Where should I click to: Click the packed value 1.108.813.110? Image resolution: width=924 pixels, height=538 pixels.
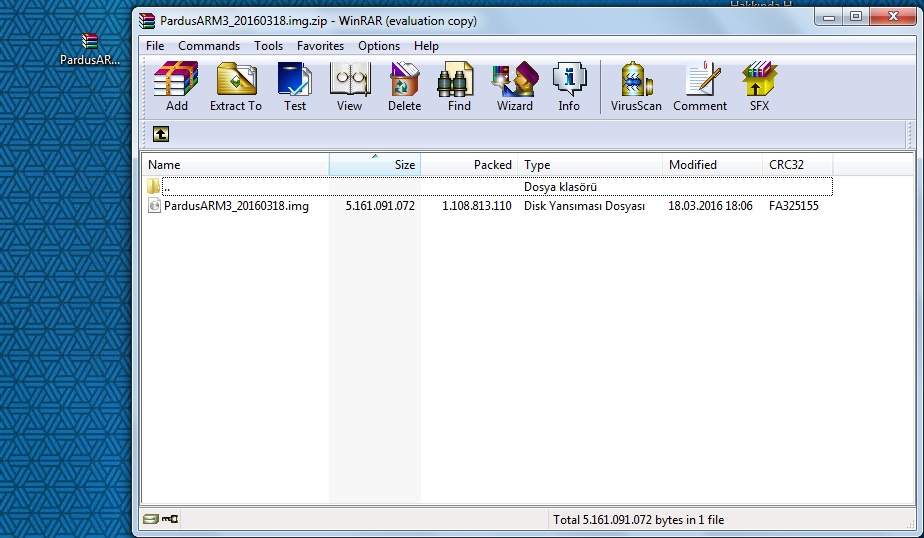pyautogui.click(x=477, y=206)
